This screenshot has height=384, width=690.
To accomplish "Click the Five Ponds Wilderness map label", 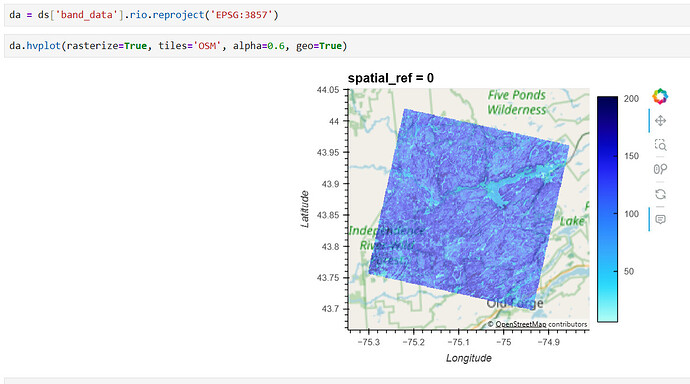I will (x=517, y=102).
